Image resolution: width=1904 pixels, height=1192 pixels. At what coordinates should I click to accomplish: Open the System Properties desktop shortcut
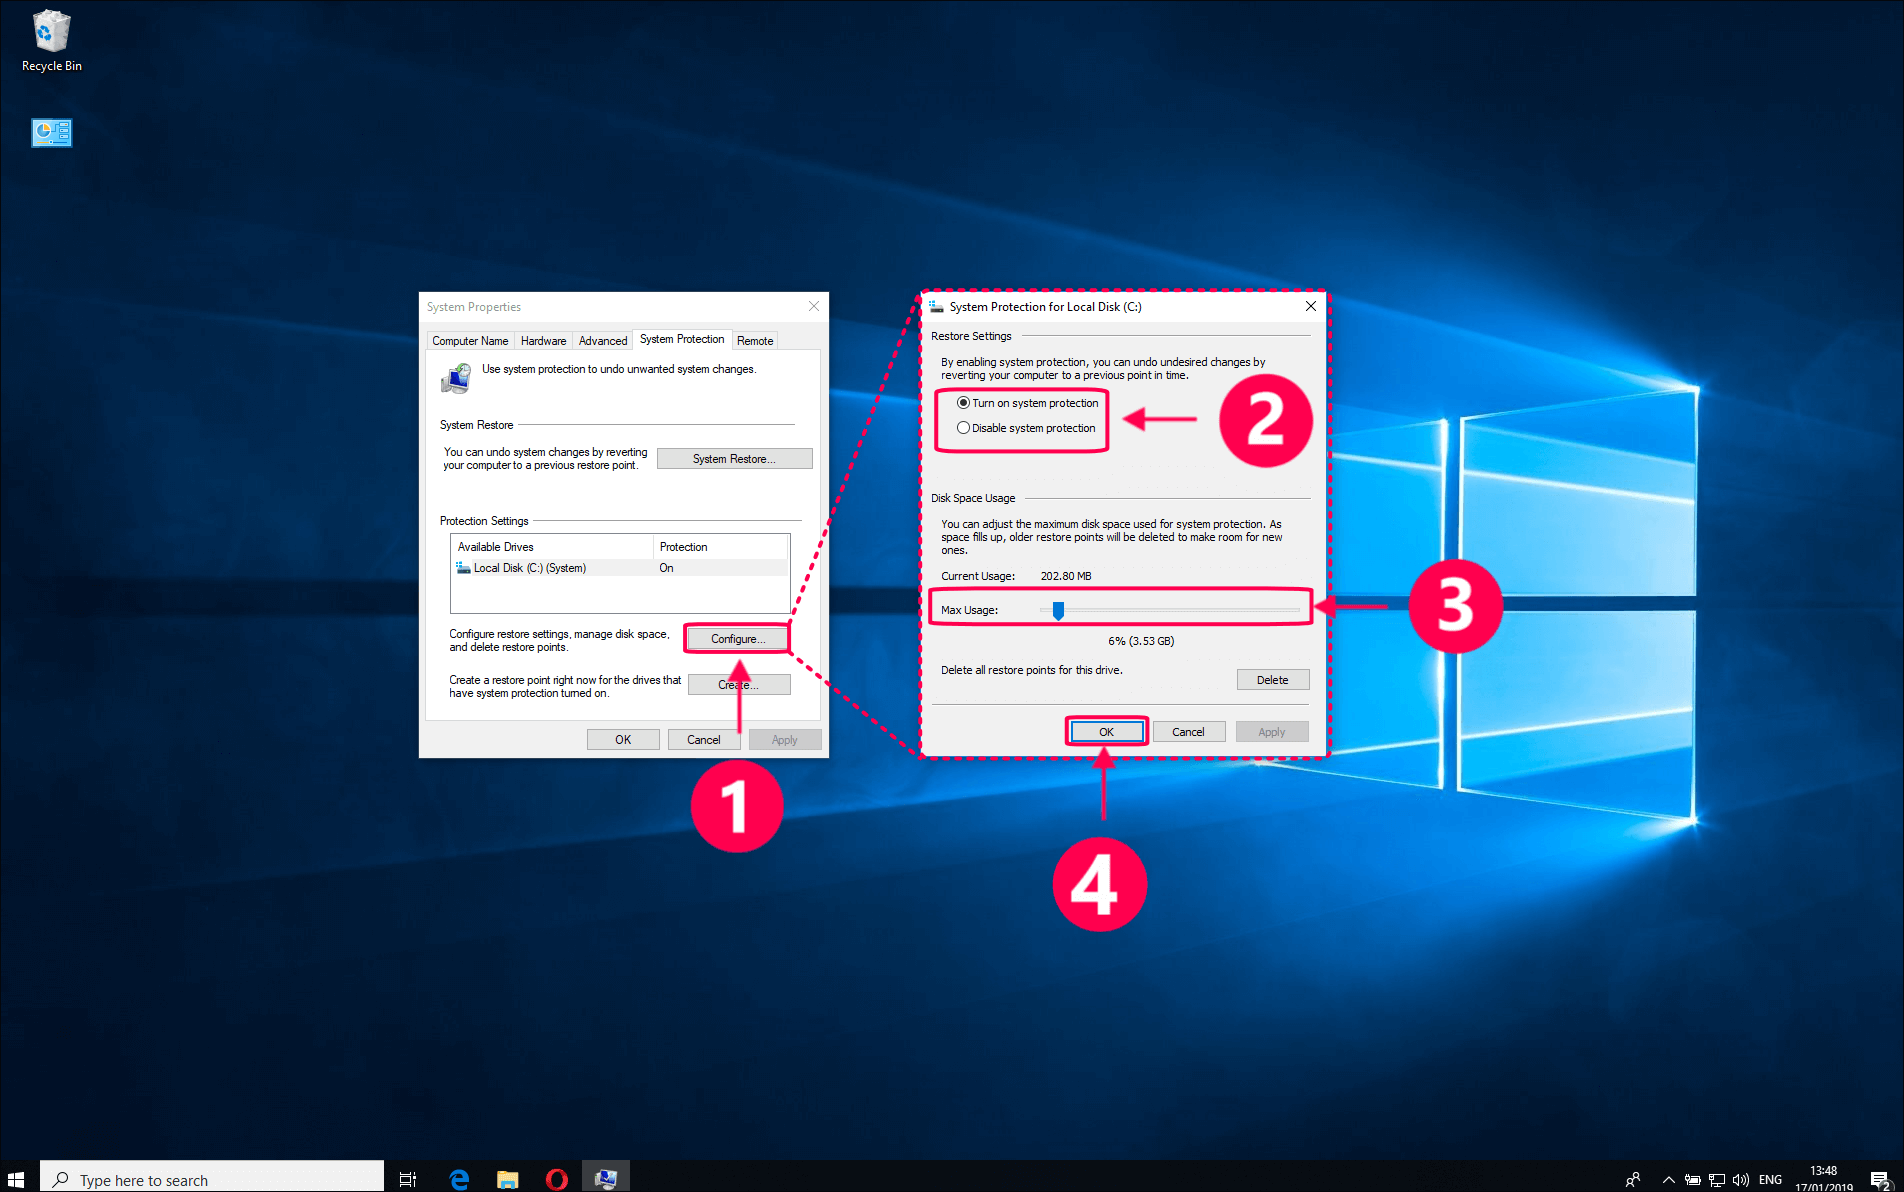click(x=50, y=132)
